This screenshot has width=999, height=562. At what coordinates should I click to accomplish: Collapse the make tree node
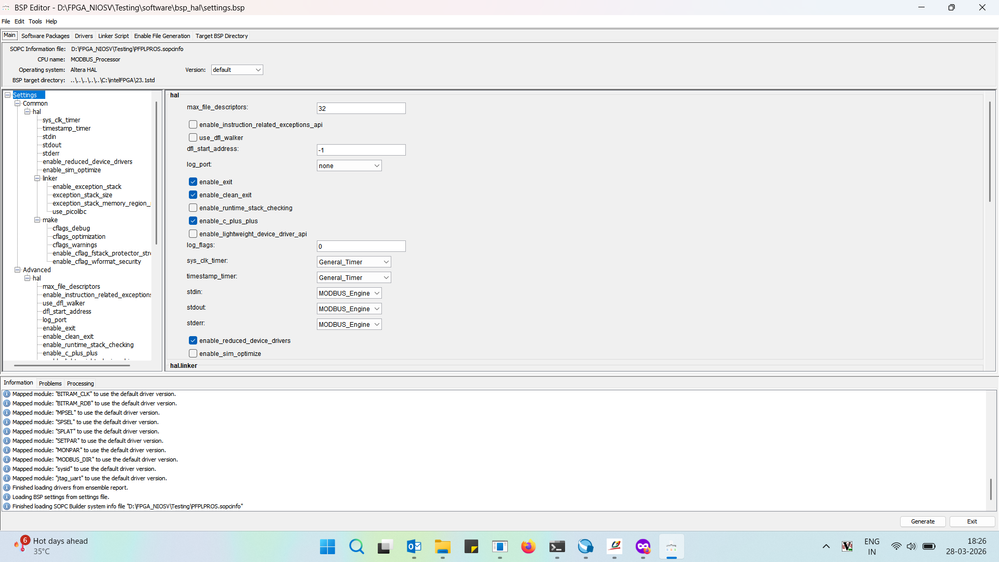tap(38, 220)
